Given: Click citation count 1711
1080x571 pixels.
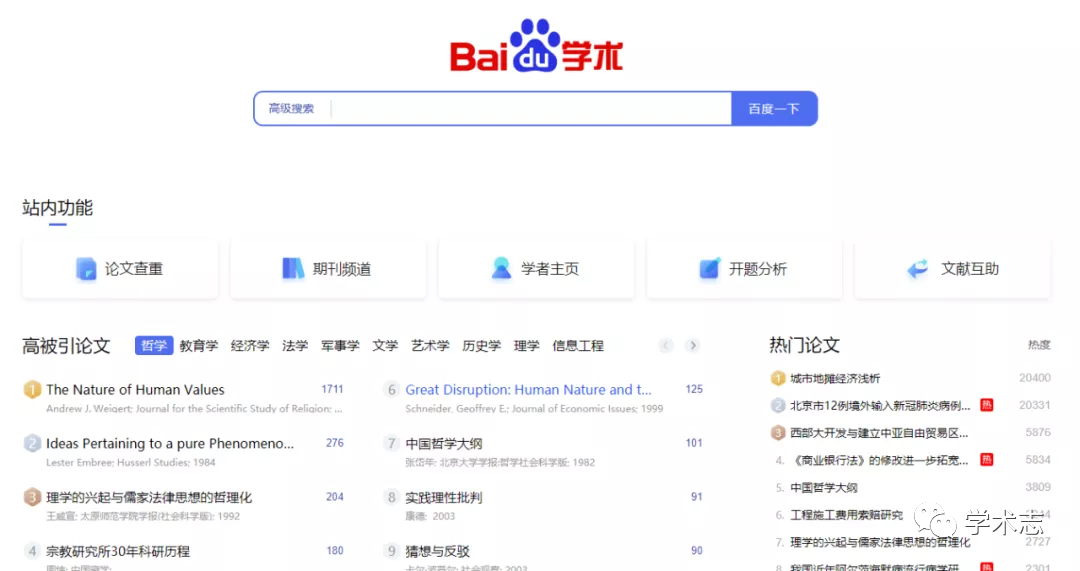Looking at the screenshot, I should coord(332,389).
